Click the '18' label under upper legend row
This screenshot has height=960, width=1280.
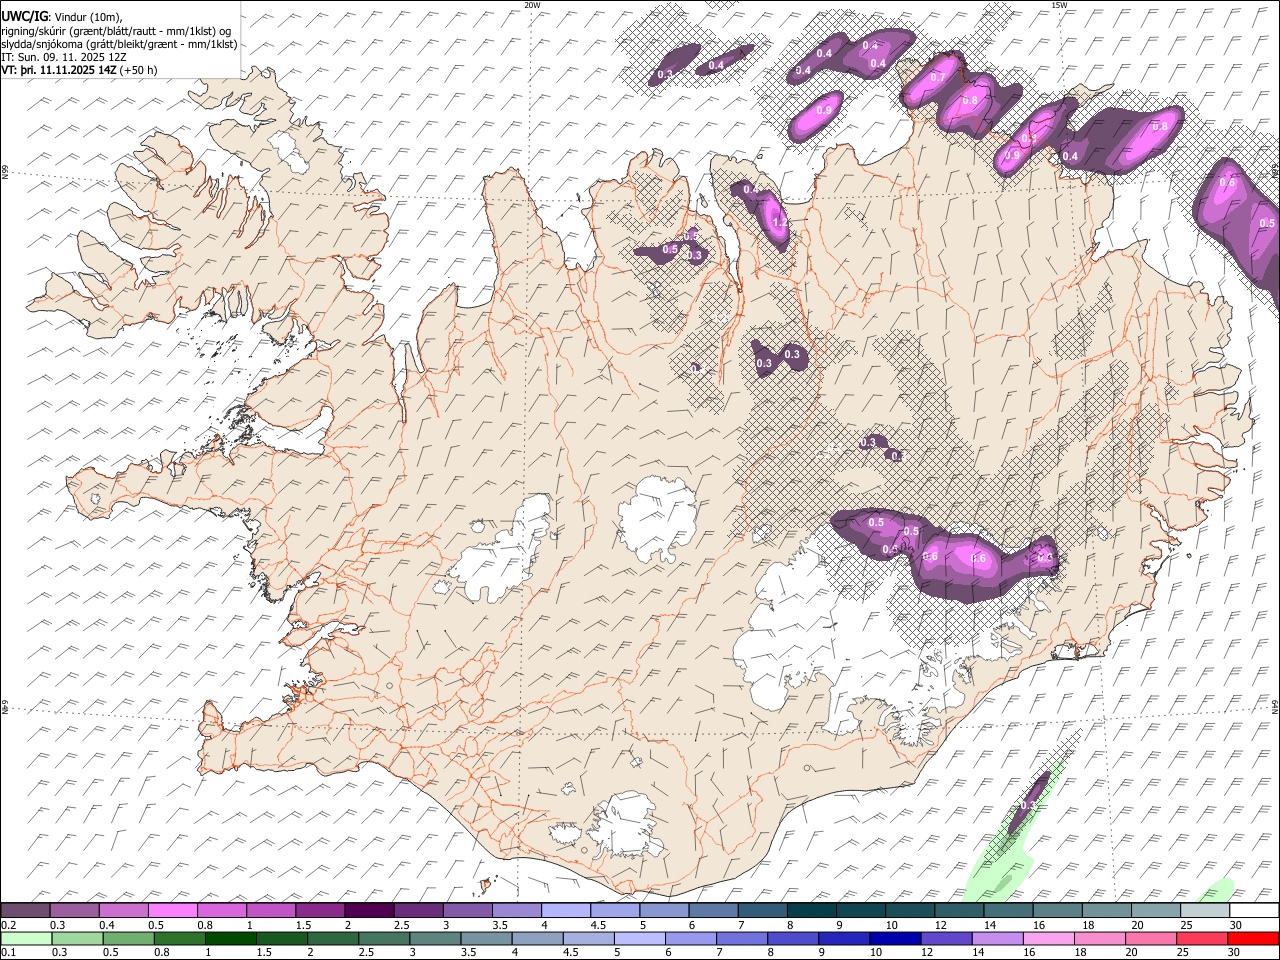1088,925
